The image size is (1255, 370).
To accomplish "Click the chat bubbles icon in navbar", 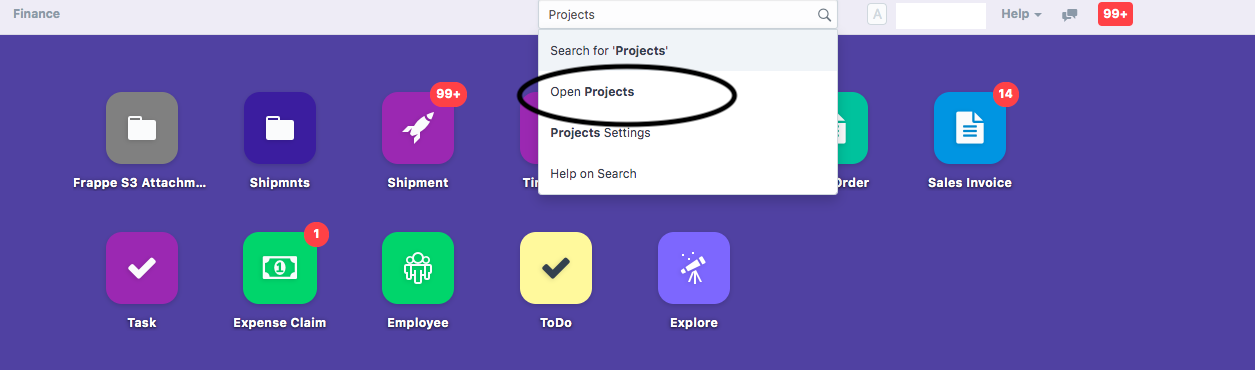I will (x=1069, y=15).
